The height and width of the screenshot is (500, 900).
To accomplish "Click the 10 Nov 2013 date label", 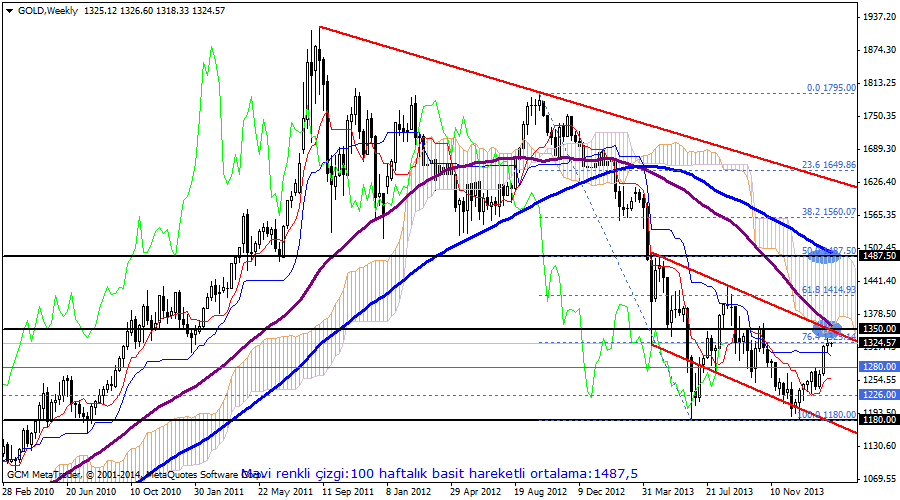I will click(x=797, y=492).
